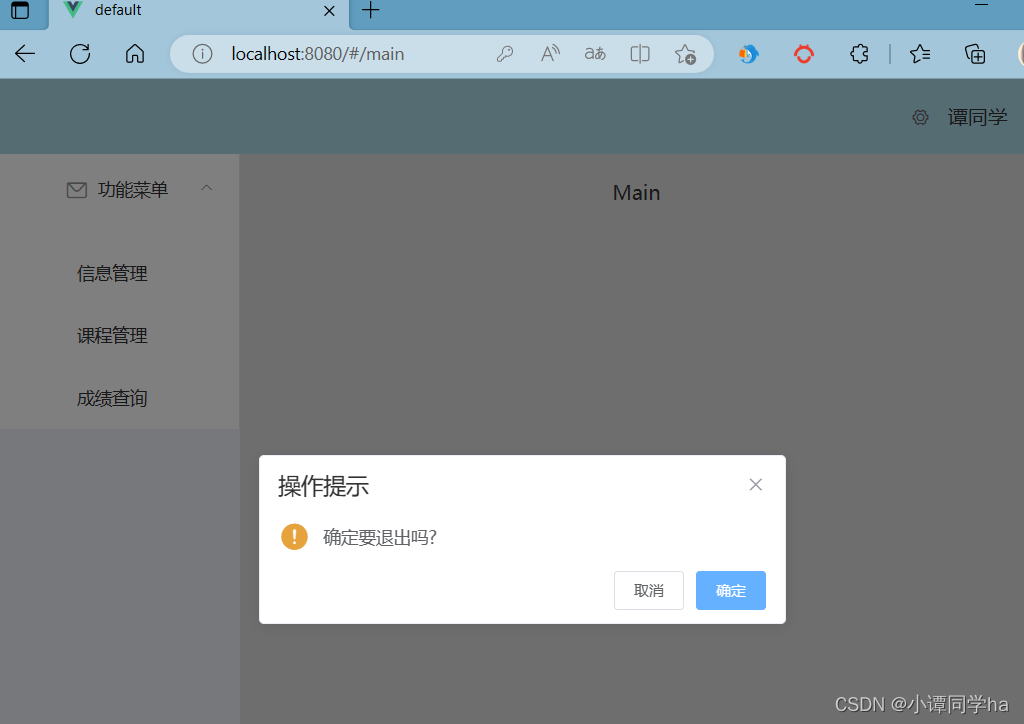The width and height of the screenshot is (1024, 724).
Task: Click the red circular extension icon
Action: tap(803, 54)
